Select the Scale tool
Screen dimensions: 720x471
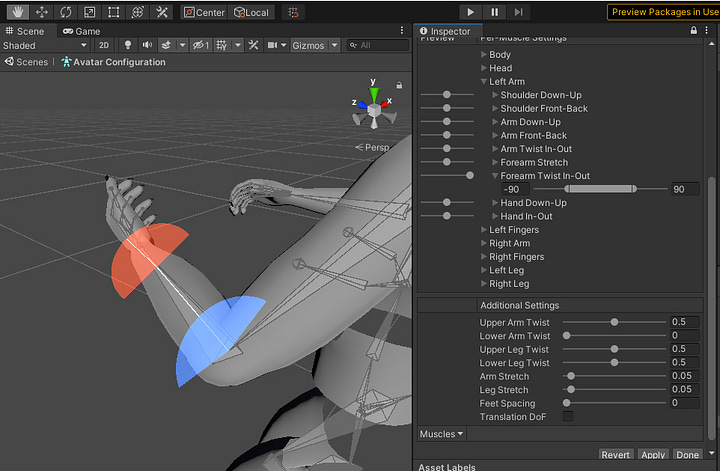[x=90, y=12]
